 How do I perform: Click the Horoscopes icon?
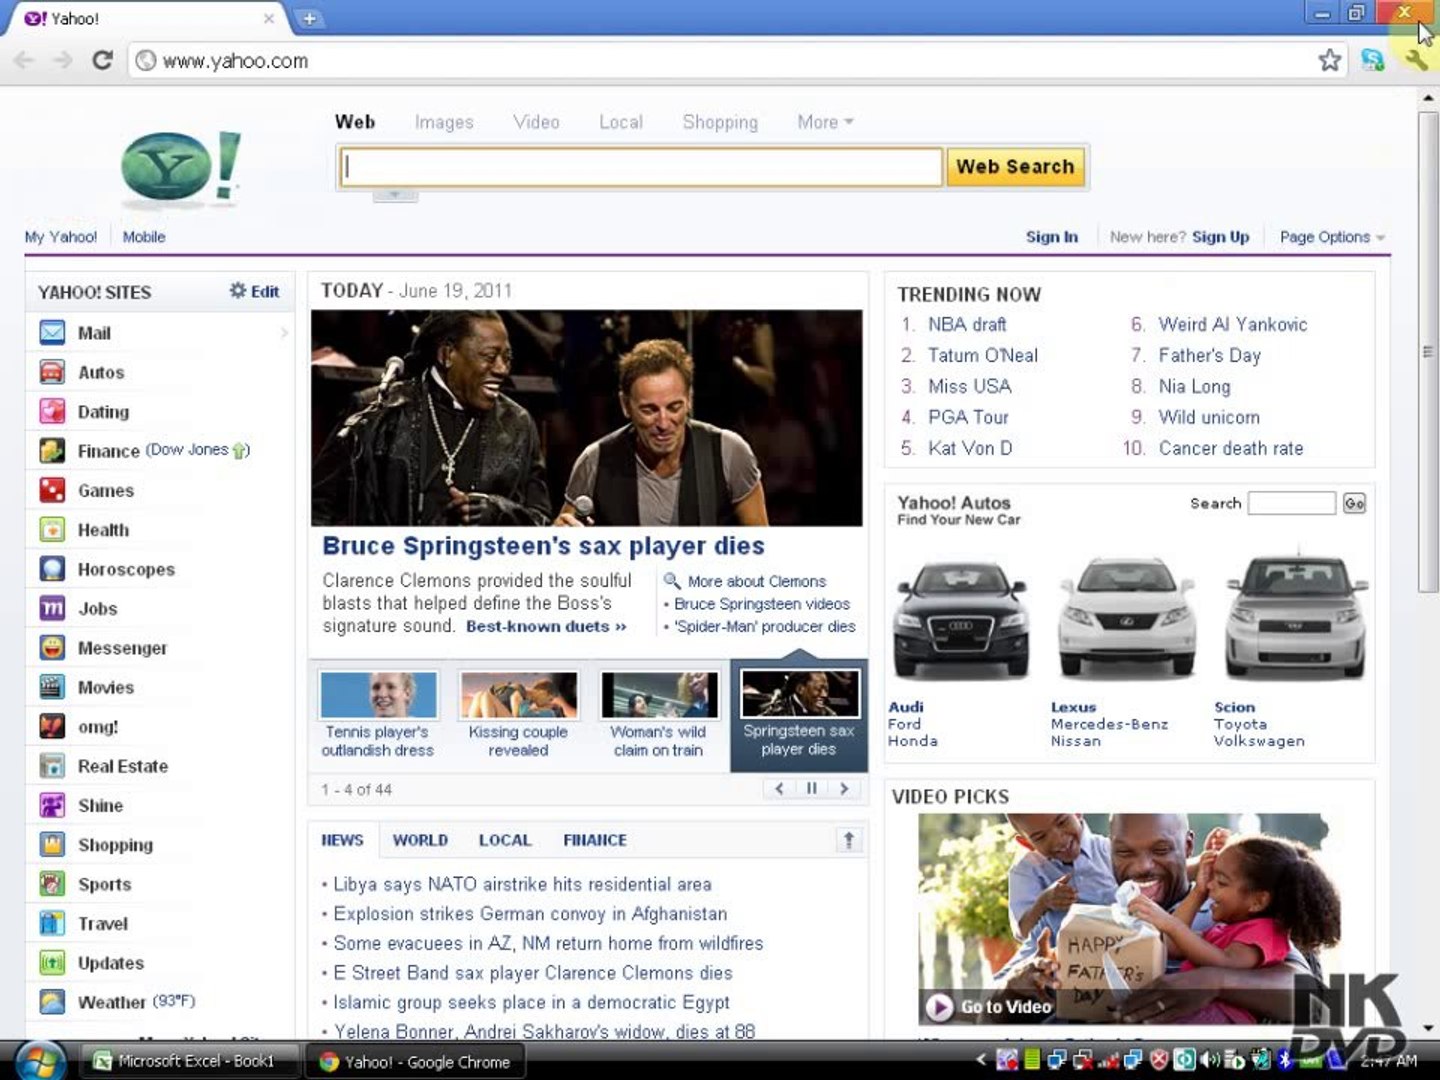(x=52, y=569)
